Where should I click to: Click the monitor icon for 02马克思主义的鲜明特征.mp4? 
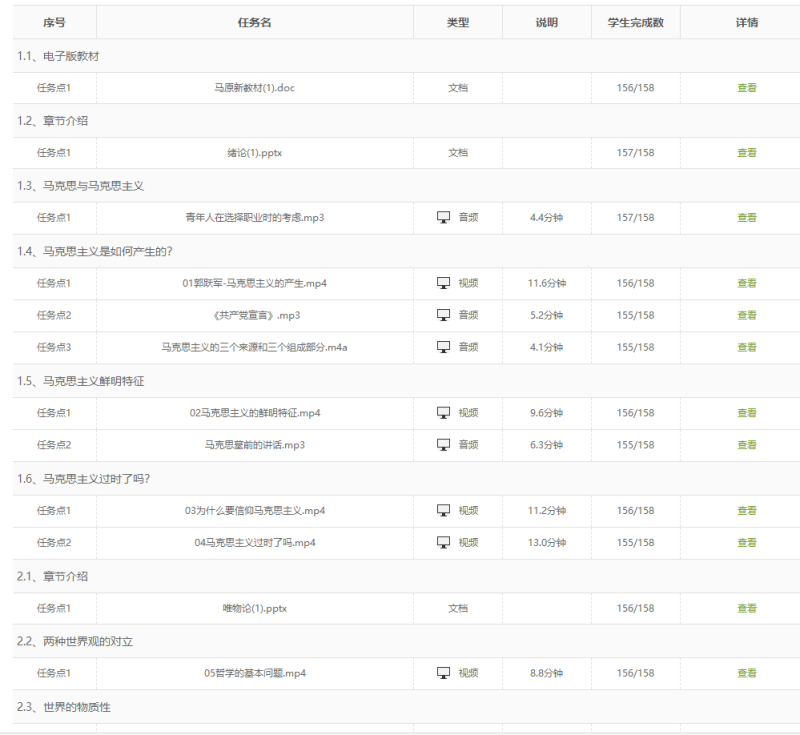coord(444,412)
